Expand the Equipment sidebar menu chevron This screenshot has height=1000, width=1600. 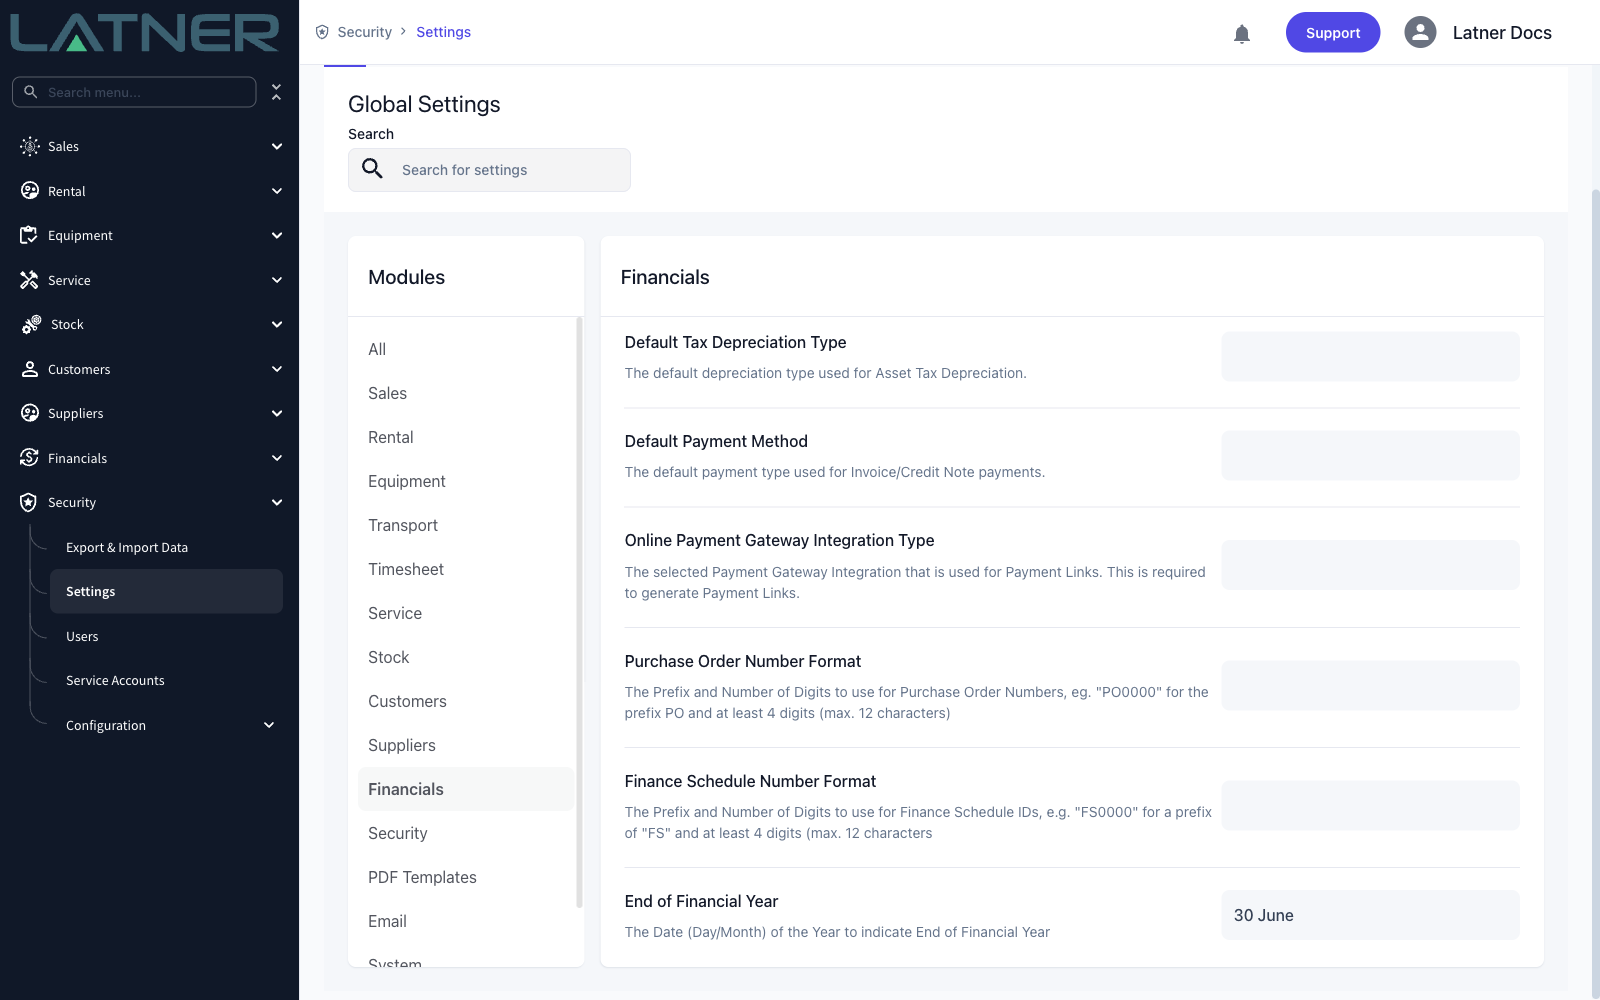(x=277, y=235)
